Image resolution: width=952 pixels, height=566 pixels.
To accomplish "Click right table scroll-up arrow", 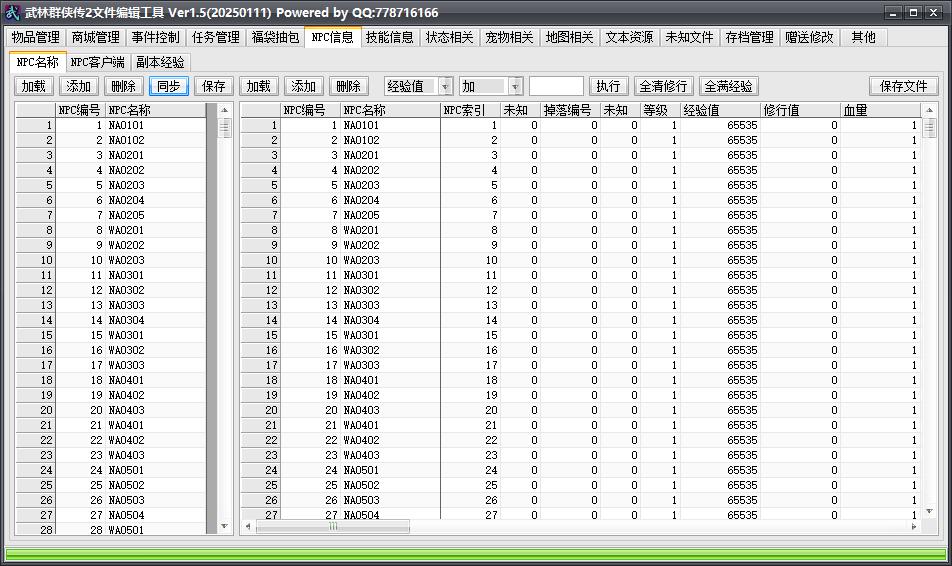I will point(929,110).
